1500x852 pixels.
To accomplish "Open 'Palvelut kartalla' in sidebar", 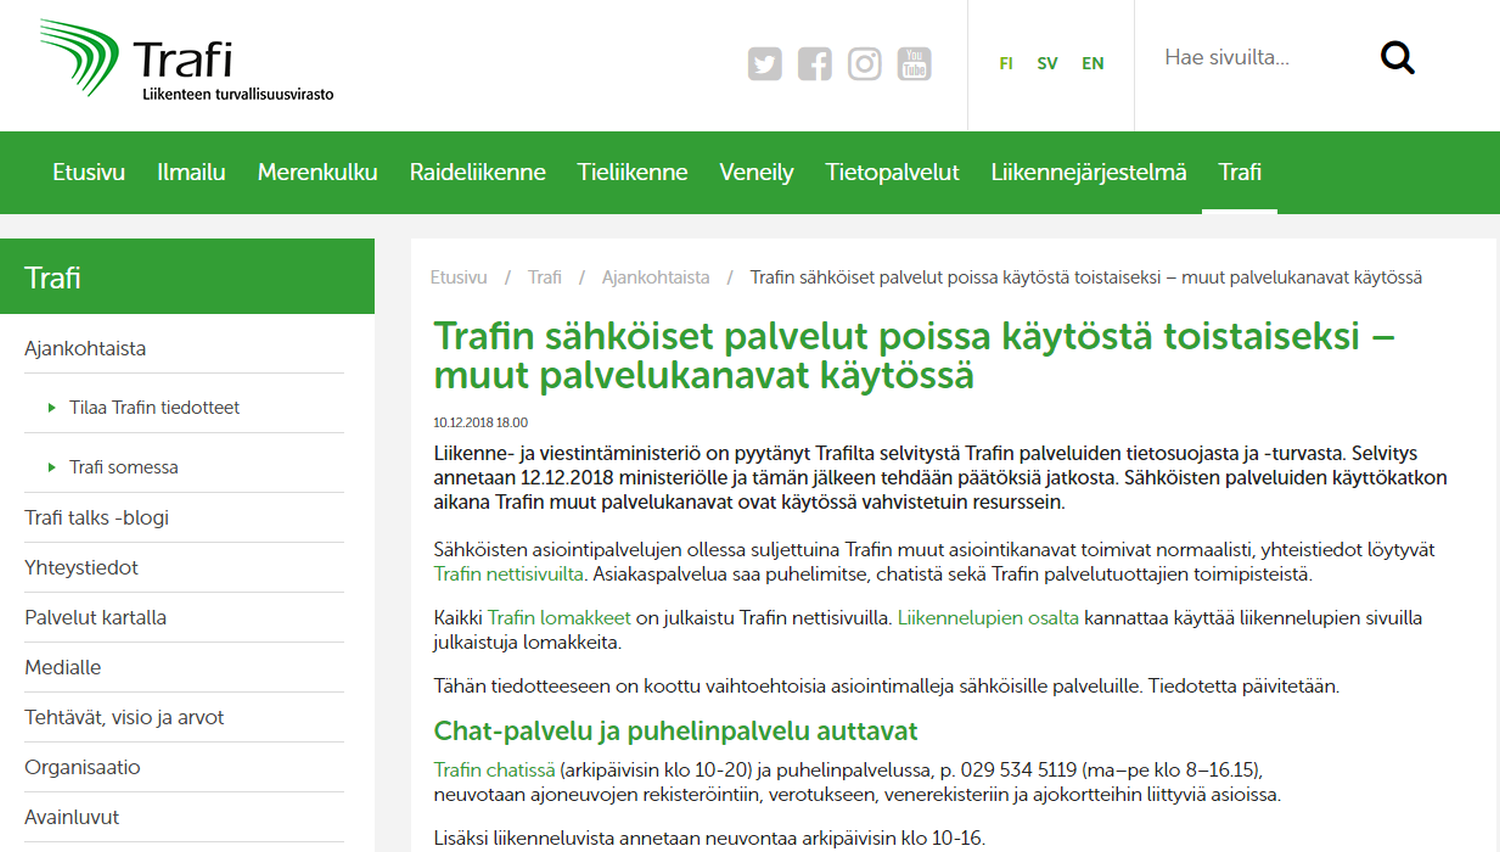I will tap(95, 617).
